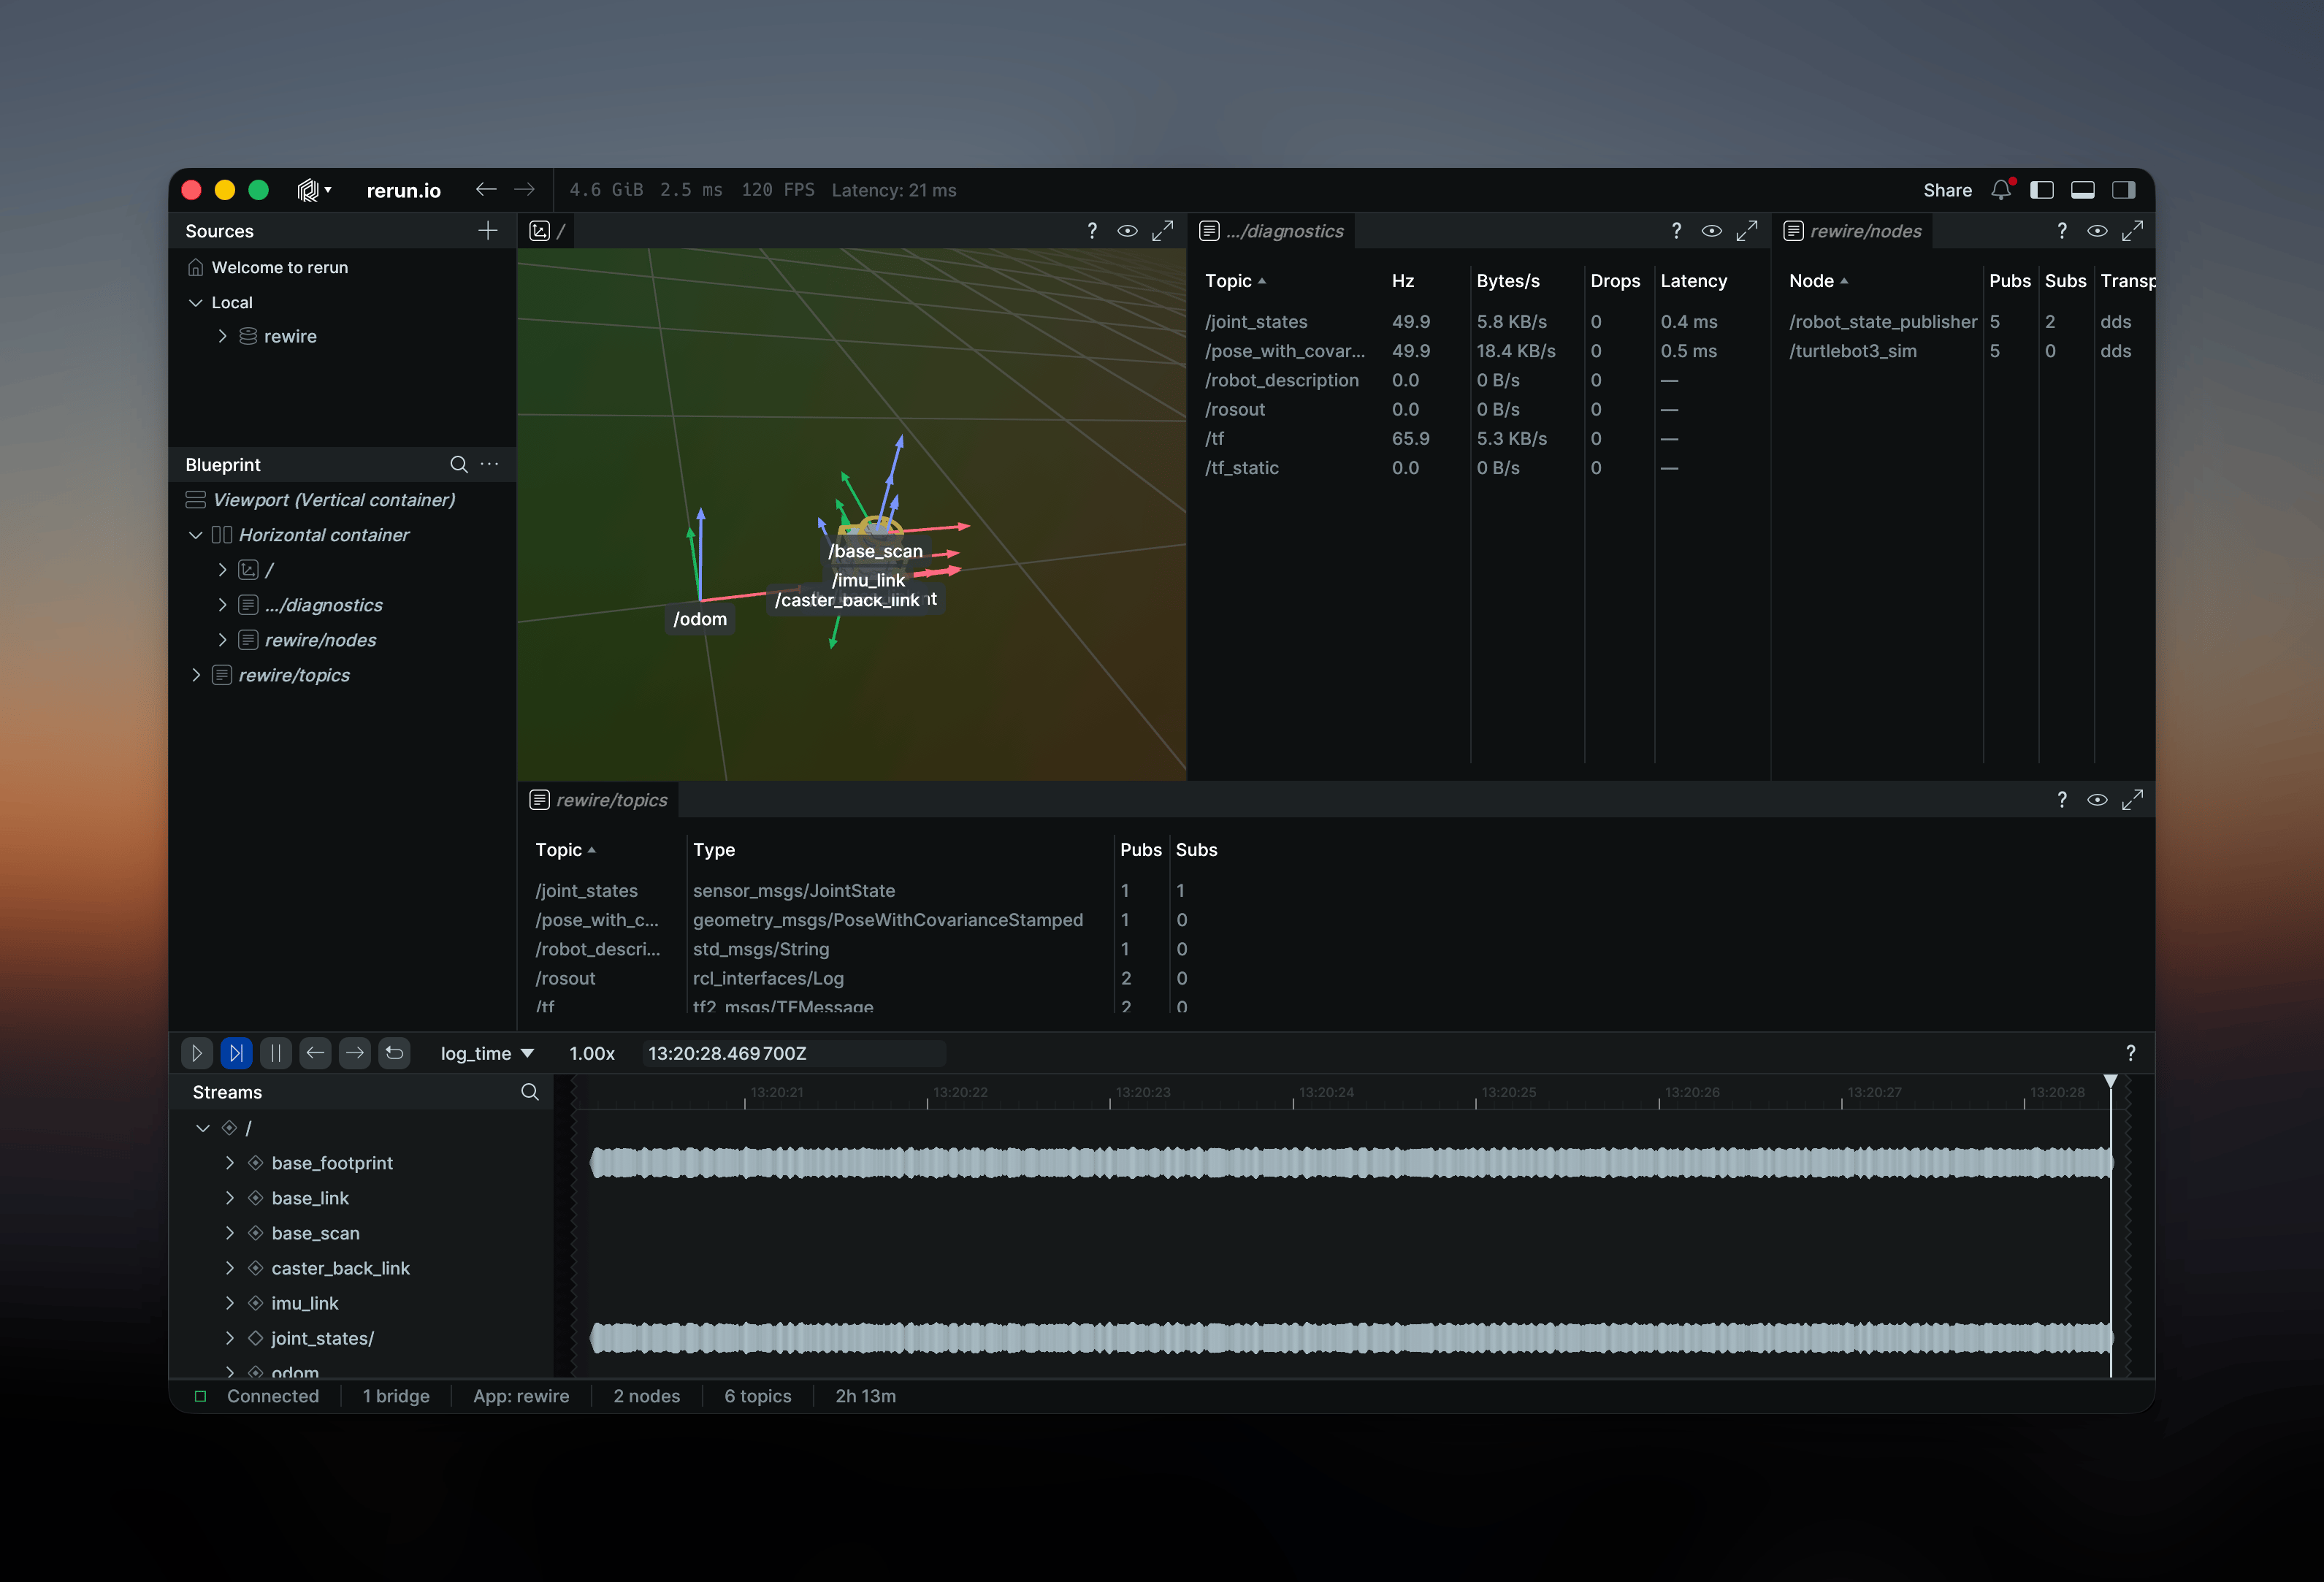Step forward one timeline frame
This screenshot has width=2324, height=1582.
click(355, 1053)
